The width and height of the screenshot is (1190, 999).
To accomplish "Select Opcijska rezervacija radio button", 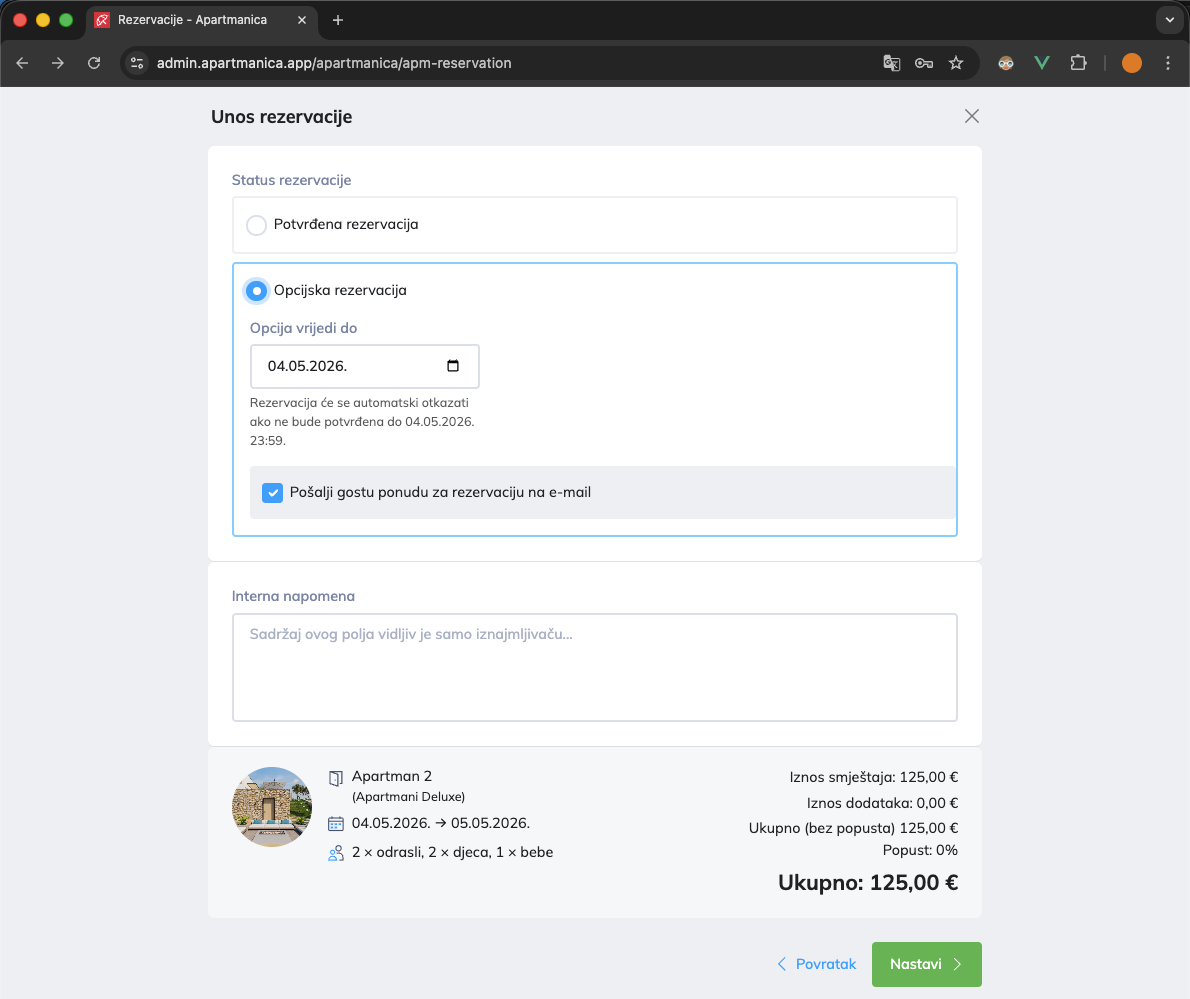I will point(257,291).
